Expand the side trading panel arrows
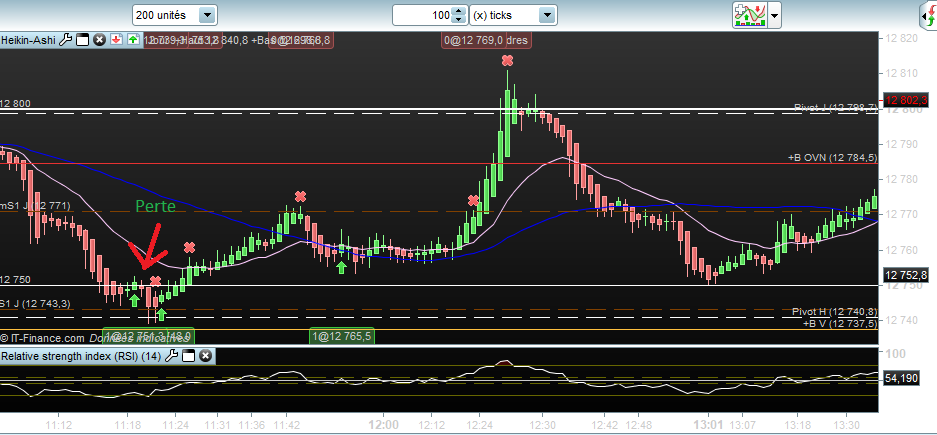 click(924, 15)
